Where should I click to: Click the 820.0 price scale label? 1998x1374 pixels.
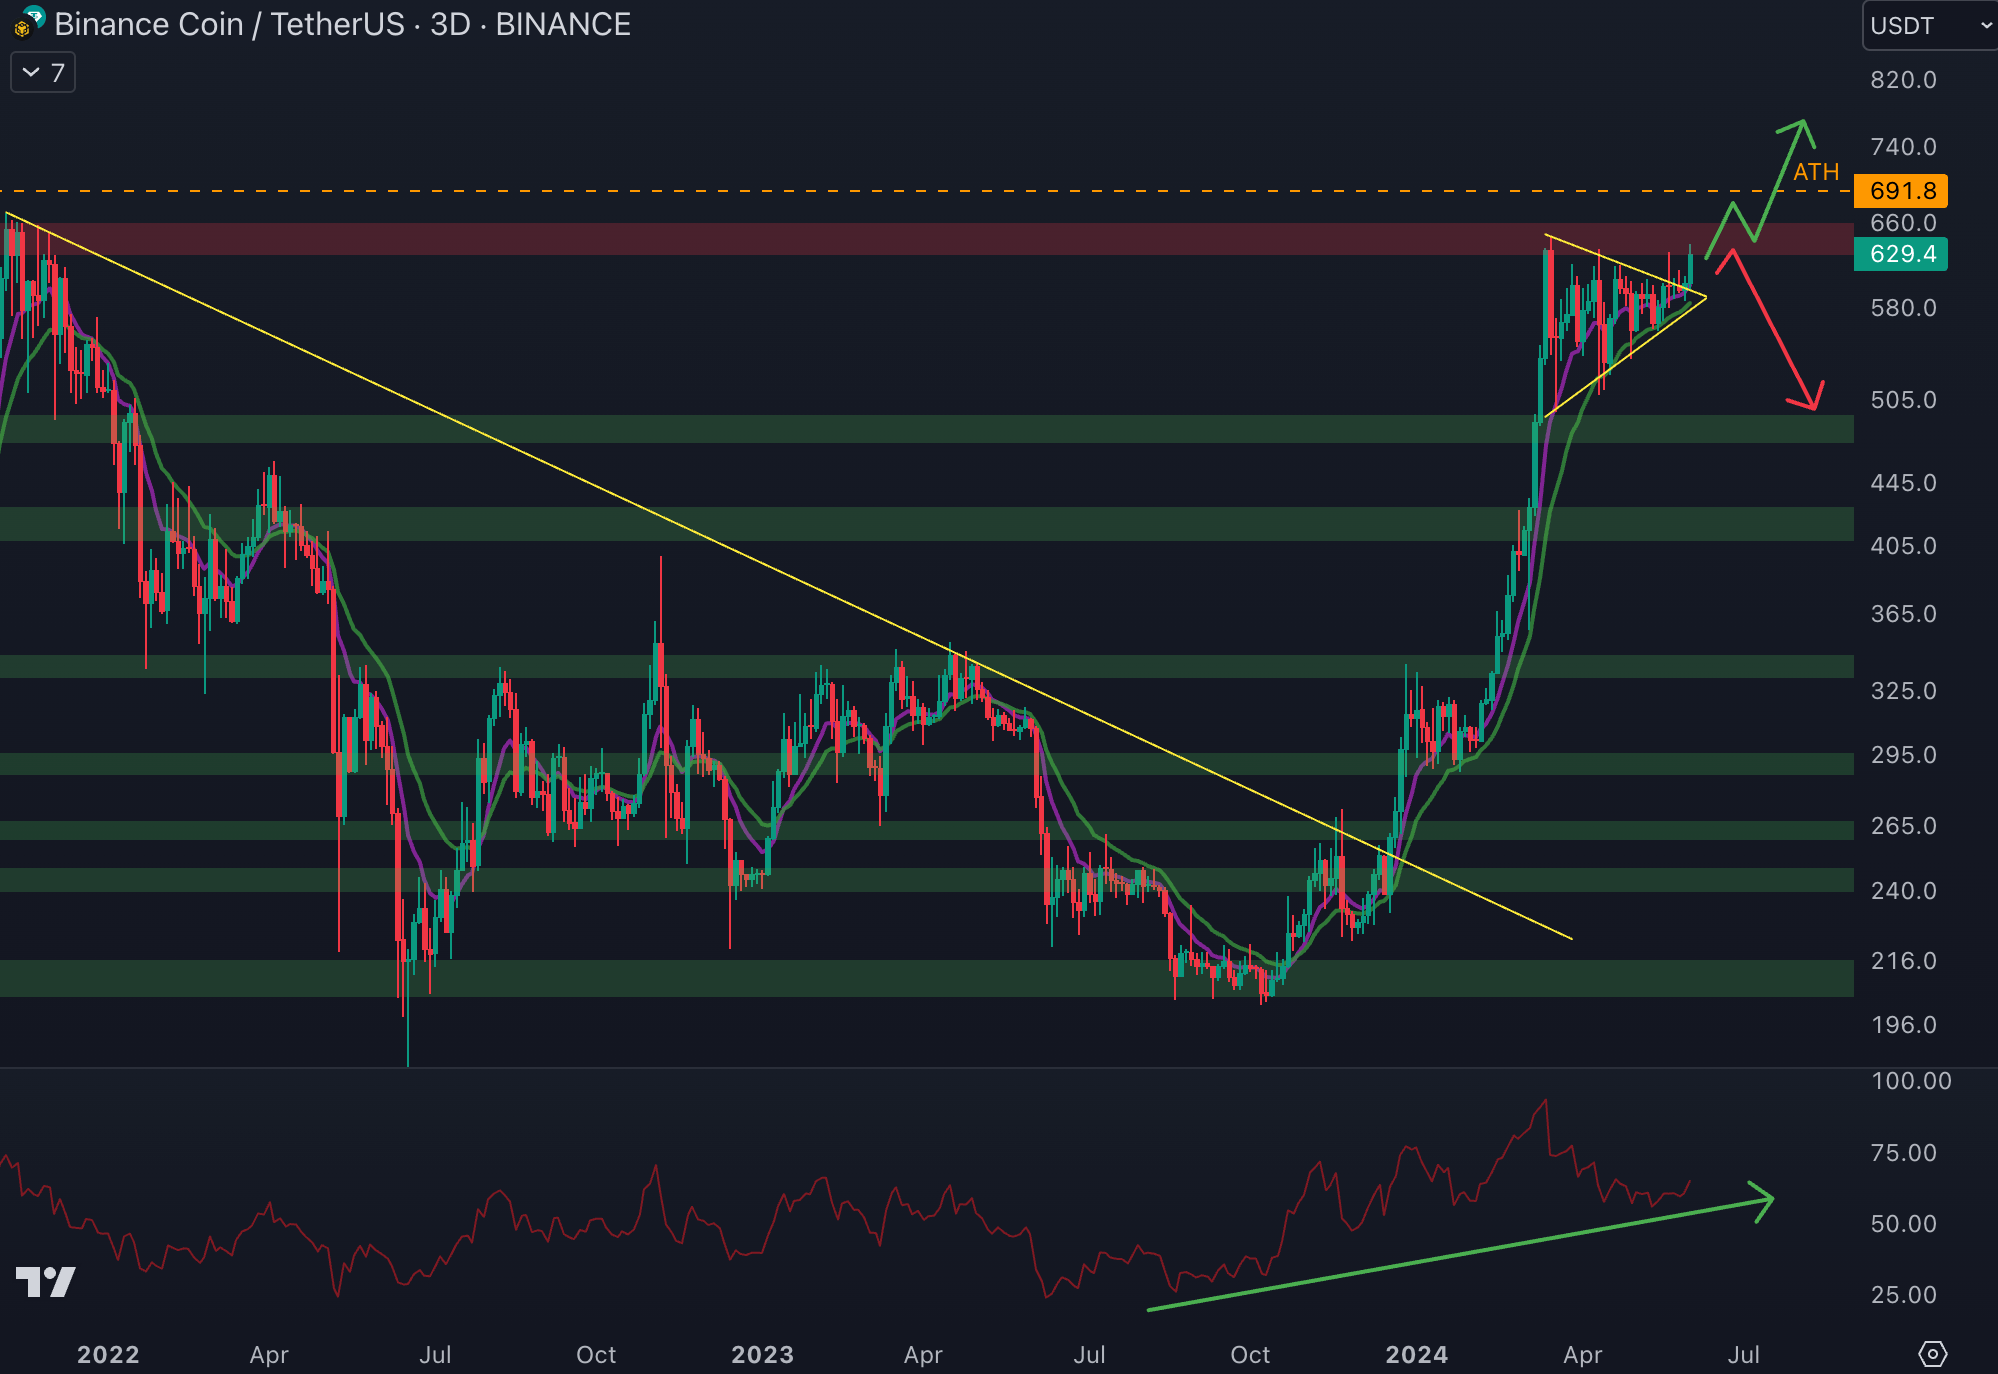(x=1902, y=80)
